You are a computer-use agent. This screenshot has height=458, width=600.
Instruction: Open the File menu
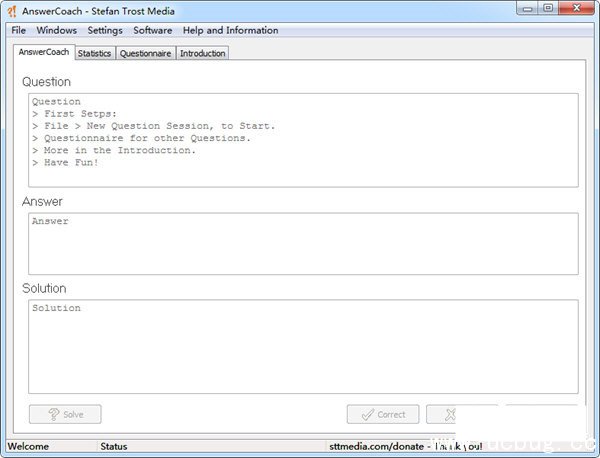pos(19,30)
